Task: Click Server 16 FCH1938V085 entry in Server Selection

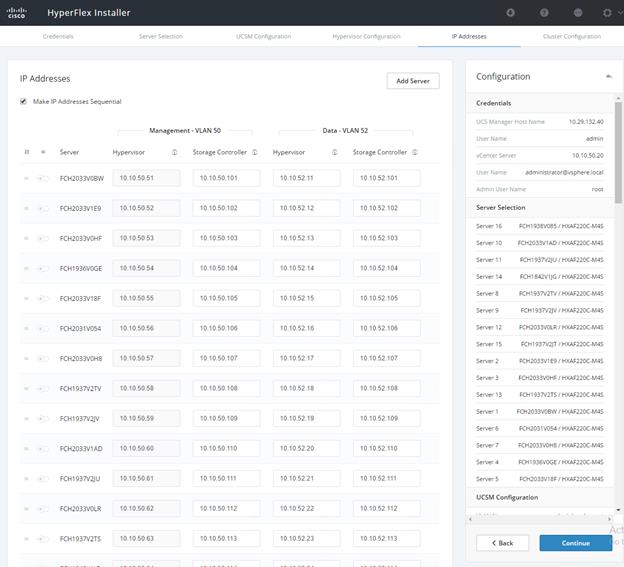Action: 540,226
